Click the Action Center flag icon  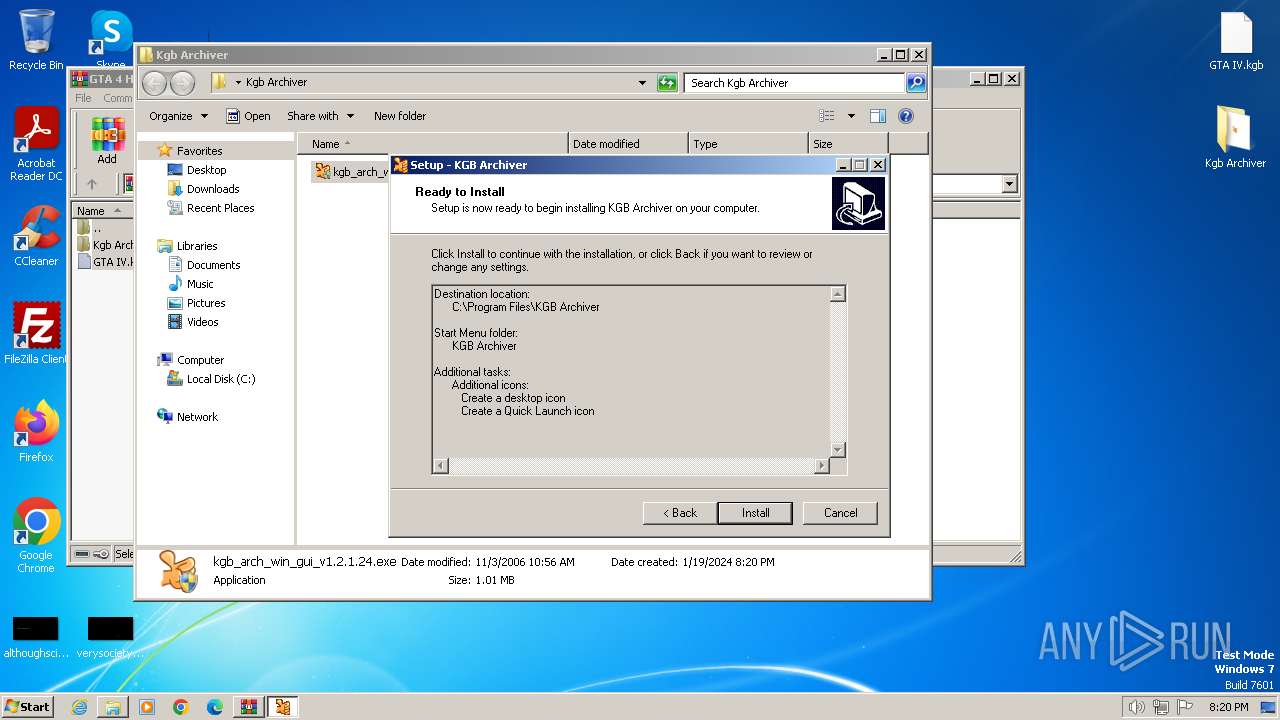tap(1185, 707)
